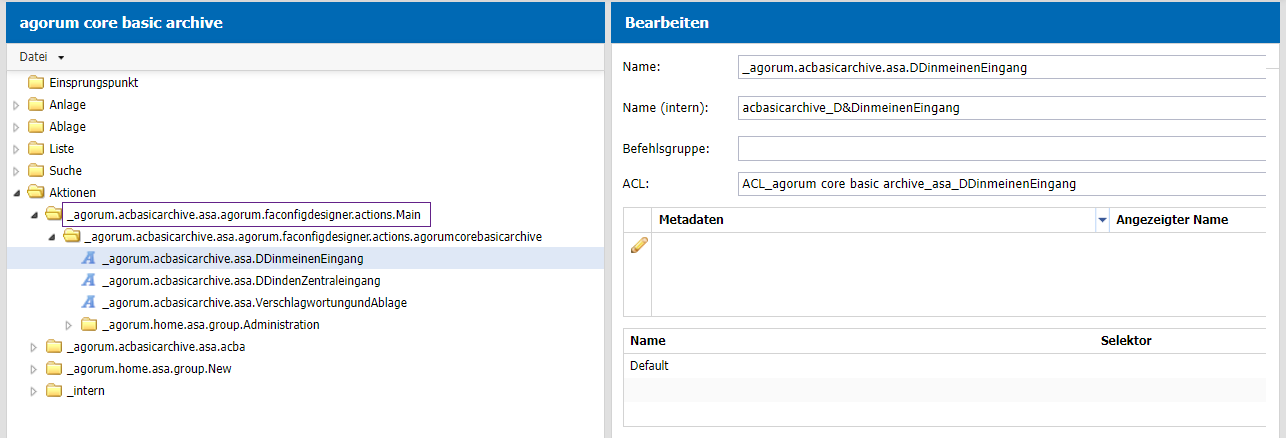Expand the Liste tree node
Screen dimensions: 1286x438
pos(16,148)
